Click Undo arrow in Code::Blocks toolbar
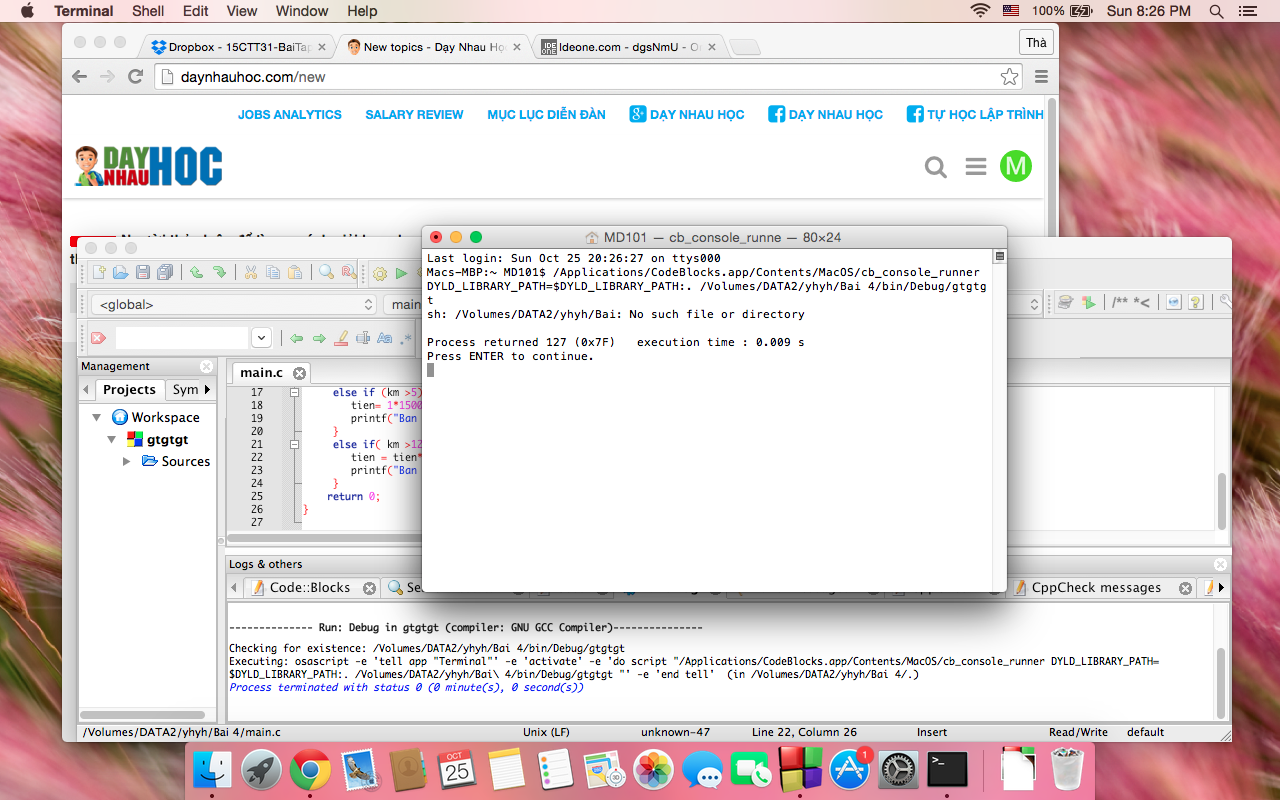1280x800 pixels. click(196, 272)
